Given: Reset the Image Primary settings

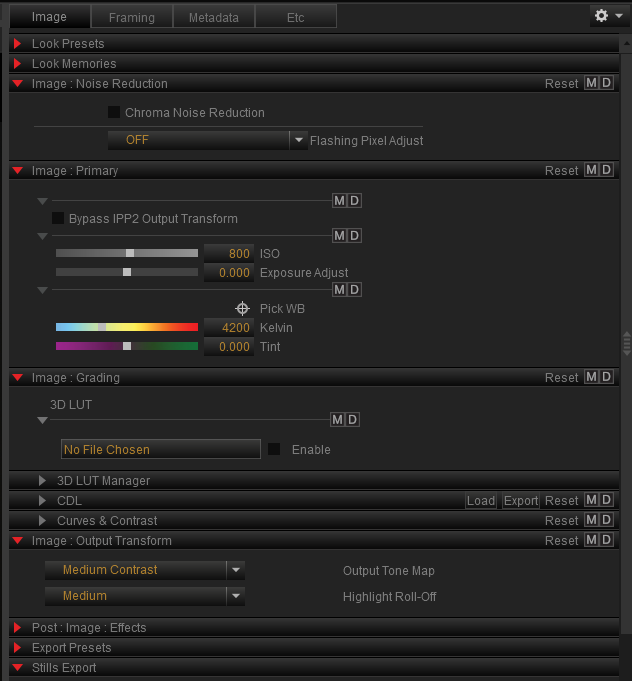Looking at the screenshot, I should click(x=562, y=171).
